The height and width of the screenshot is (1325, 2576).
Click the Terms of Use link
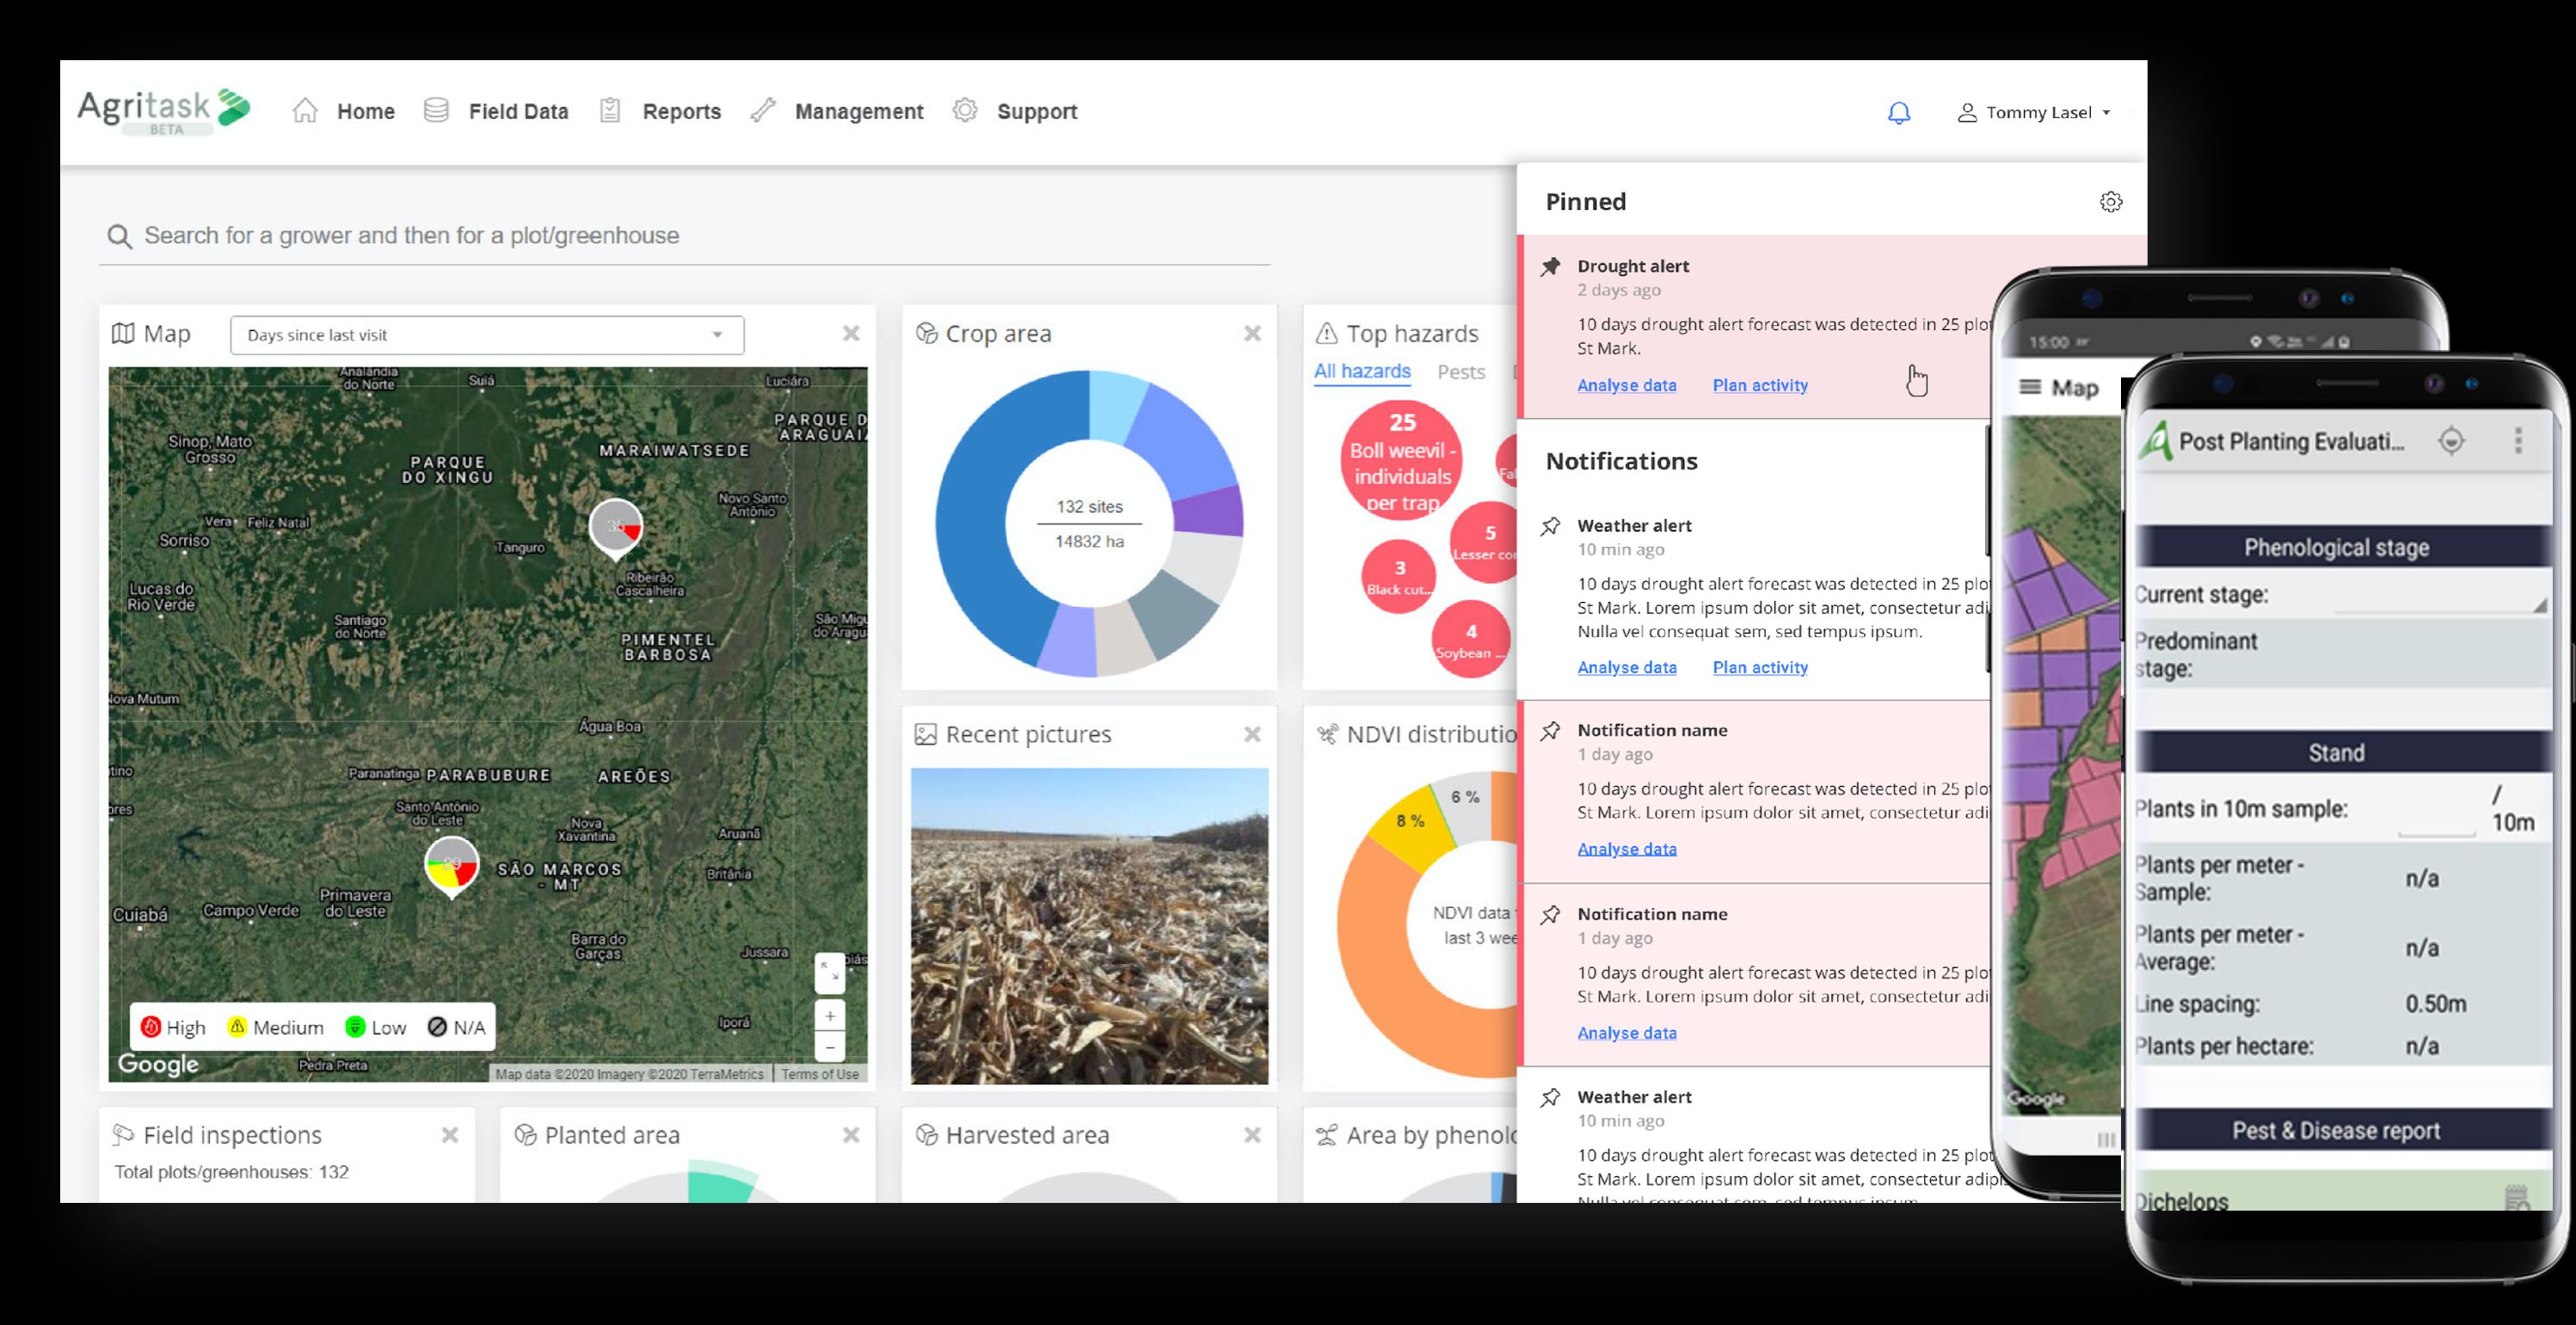(820, 1074)
